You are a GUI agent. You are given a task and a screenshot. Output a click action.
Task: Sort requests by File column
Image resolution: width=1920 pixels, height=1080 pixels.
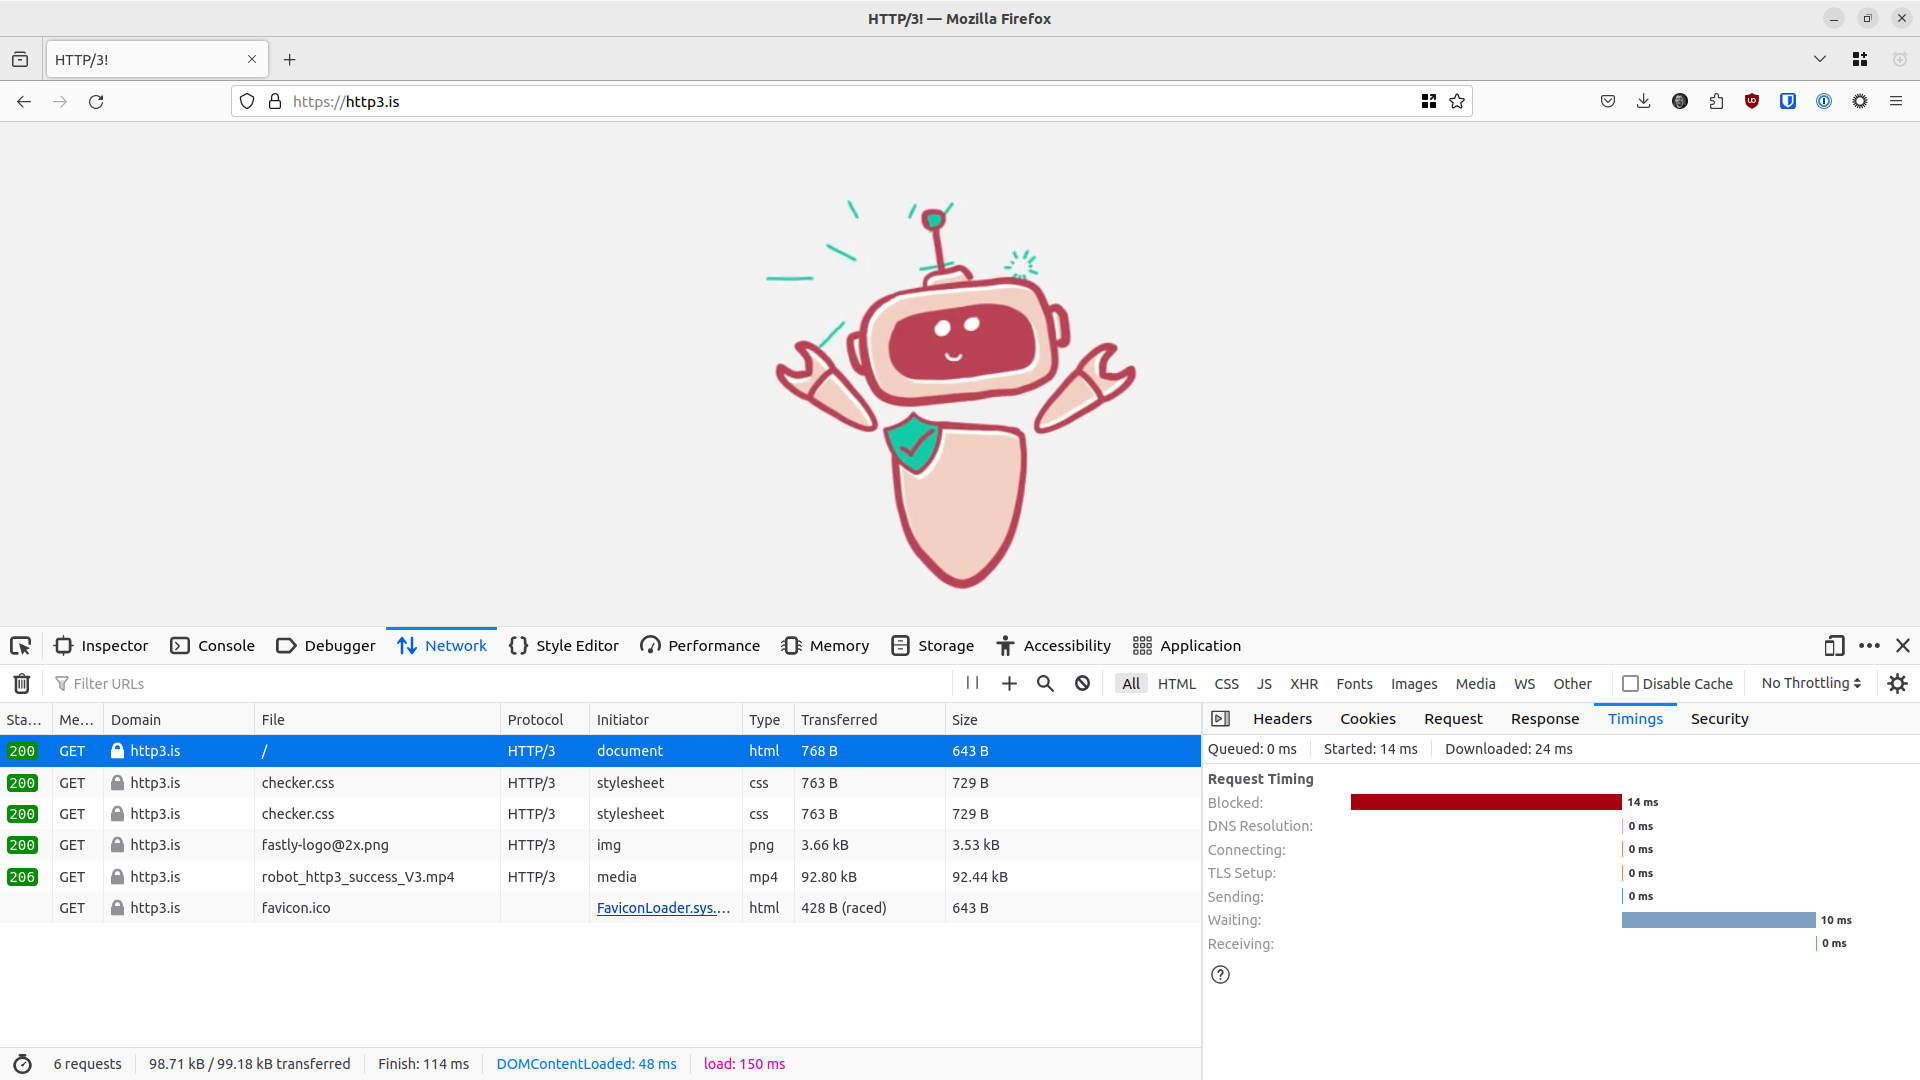[377, 720]
